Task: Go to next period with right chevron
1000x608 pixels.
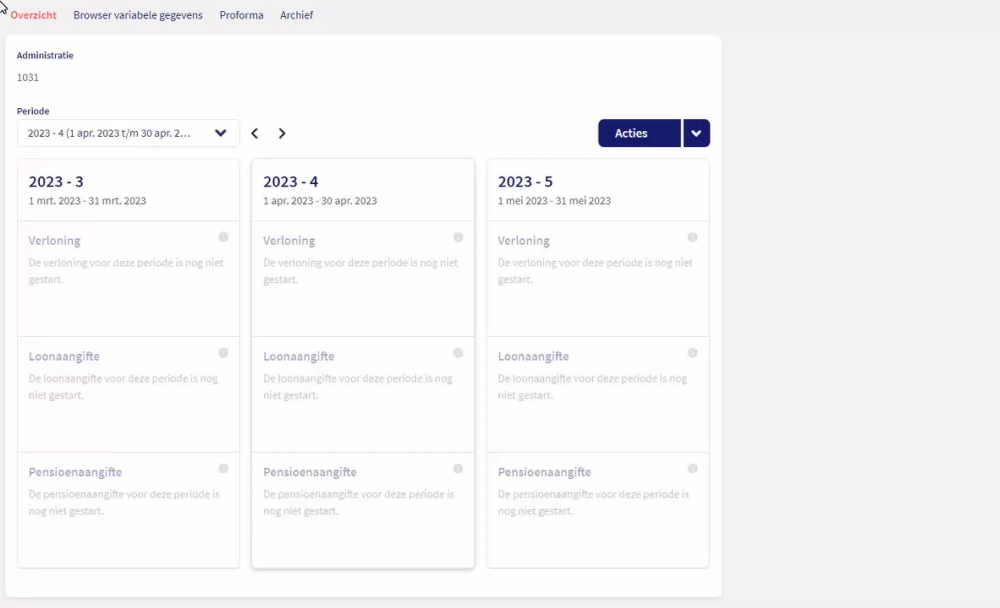Action: 282,133
